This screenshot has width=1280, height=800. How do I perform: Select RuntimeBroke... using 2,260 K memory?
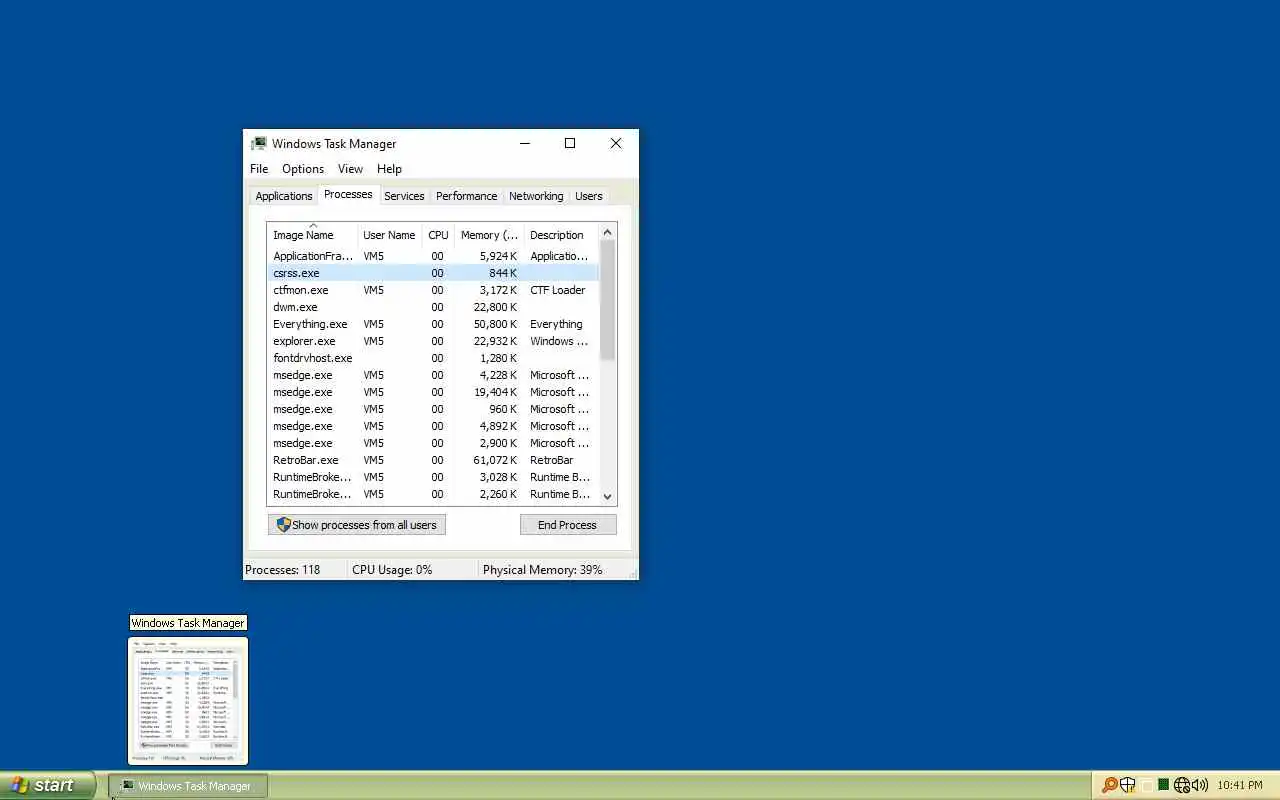tap(433, 494)
